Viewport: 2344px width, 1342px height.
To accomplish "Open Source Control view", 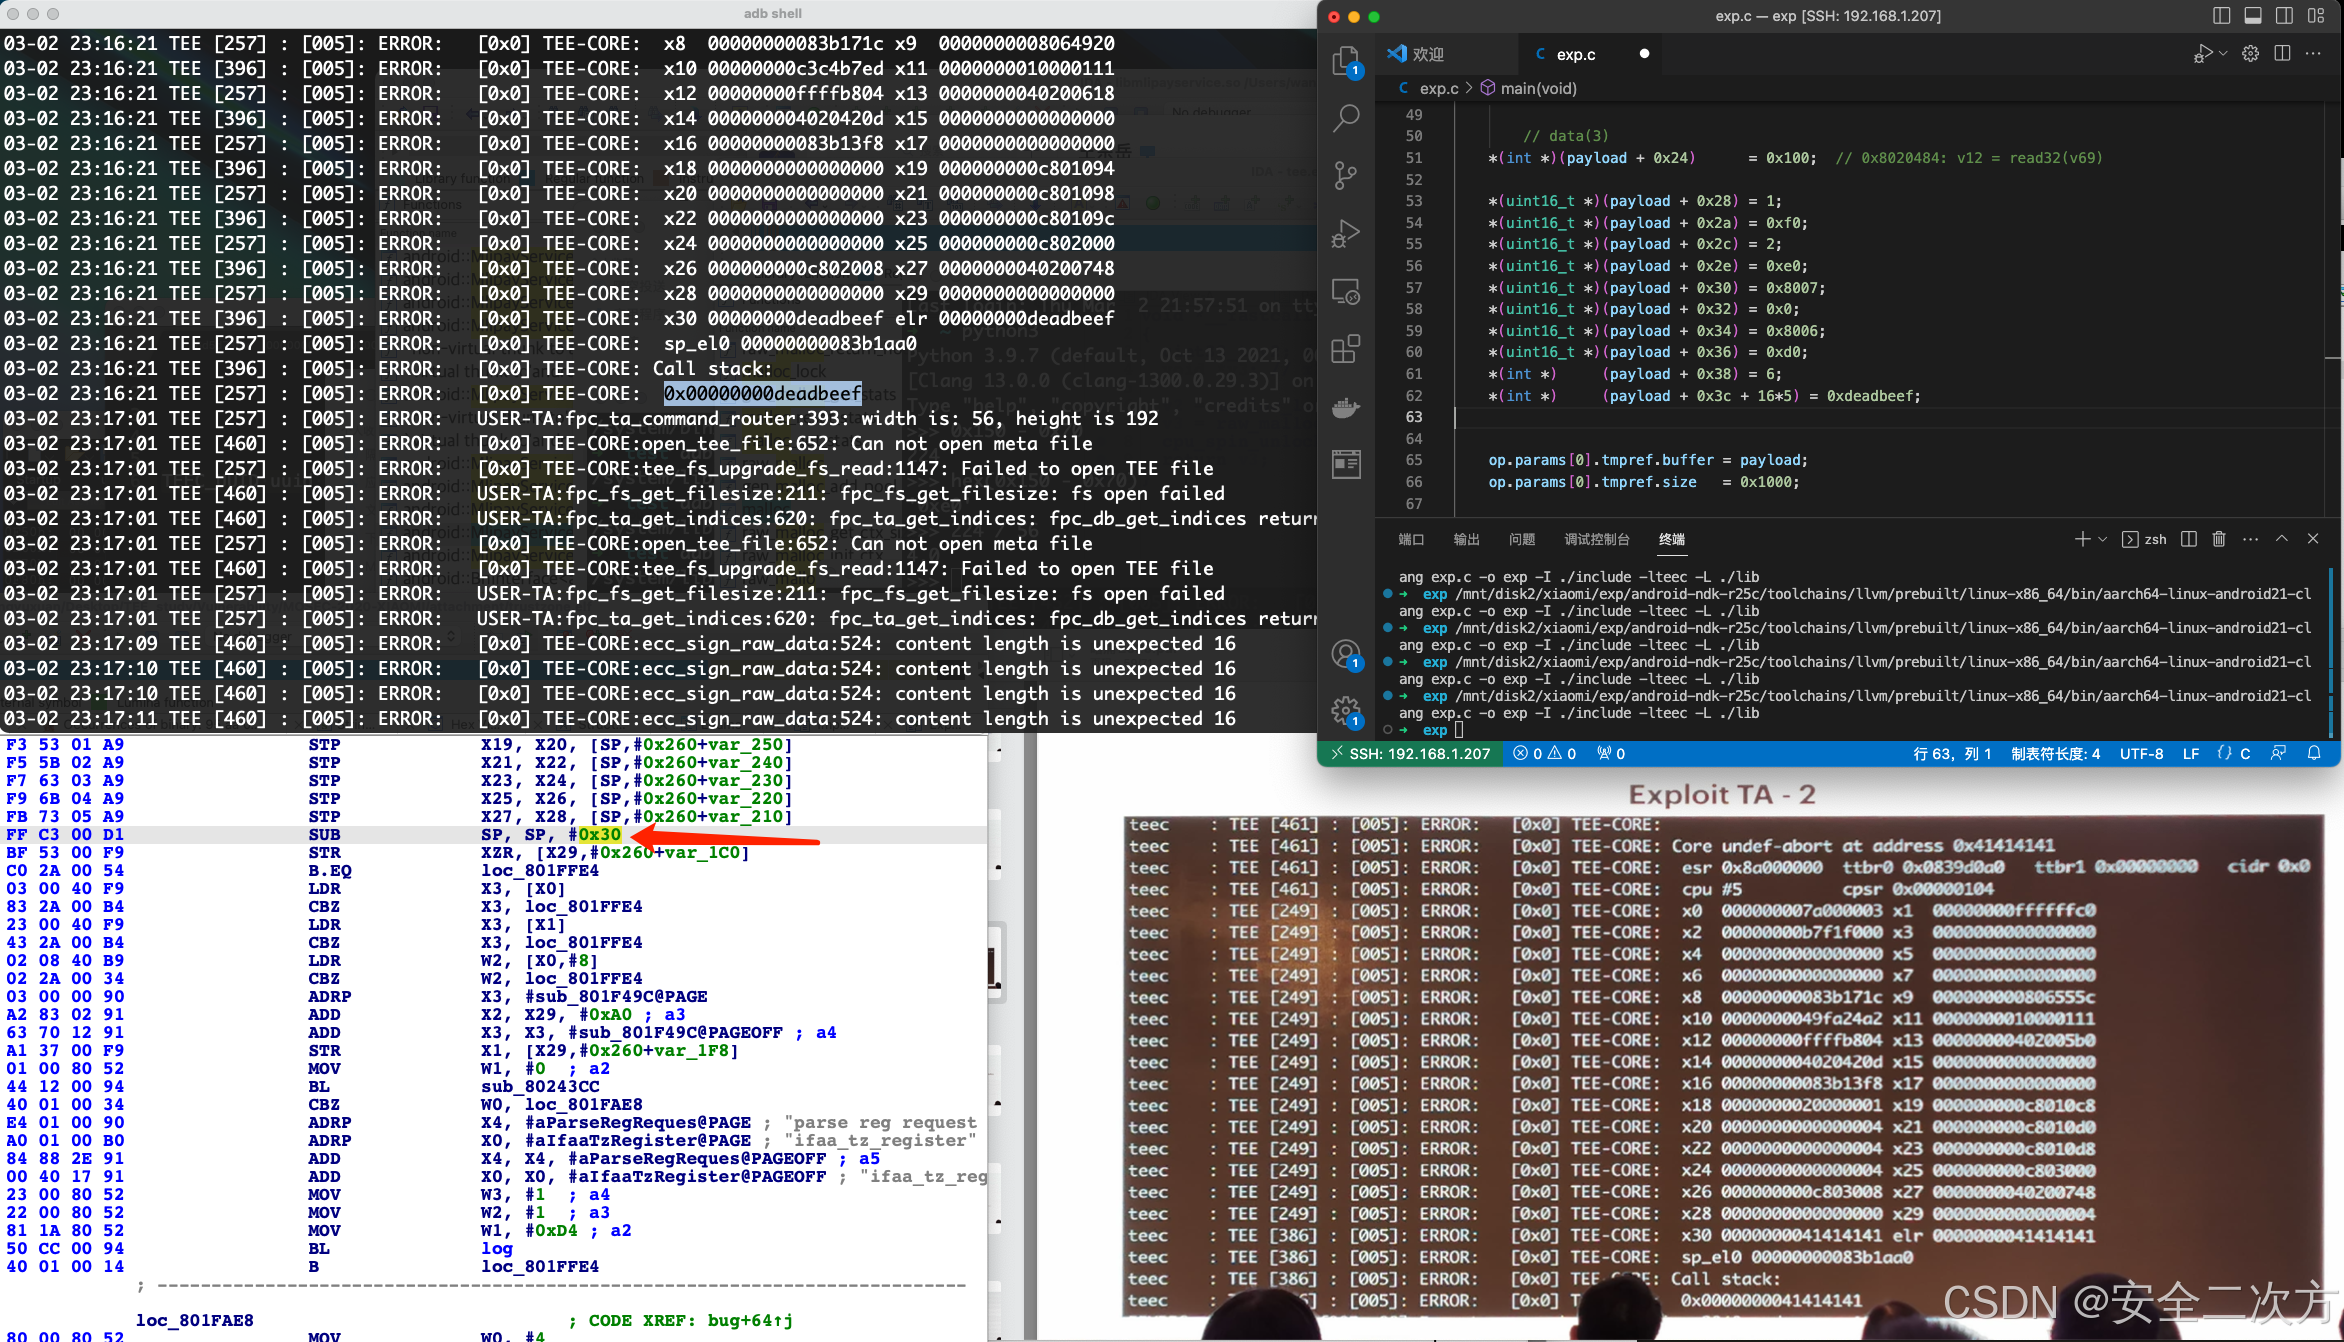I will [x=1346, y=176].
